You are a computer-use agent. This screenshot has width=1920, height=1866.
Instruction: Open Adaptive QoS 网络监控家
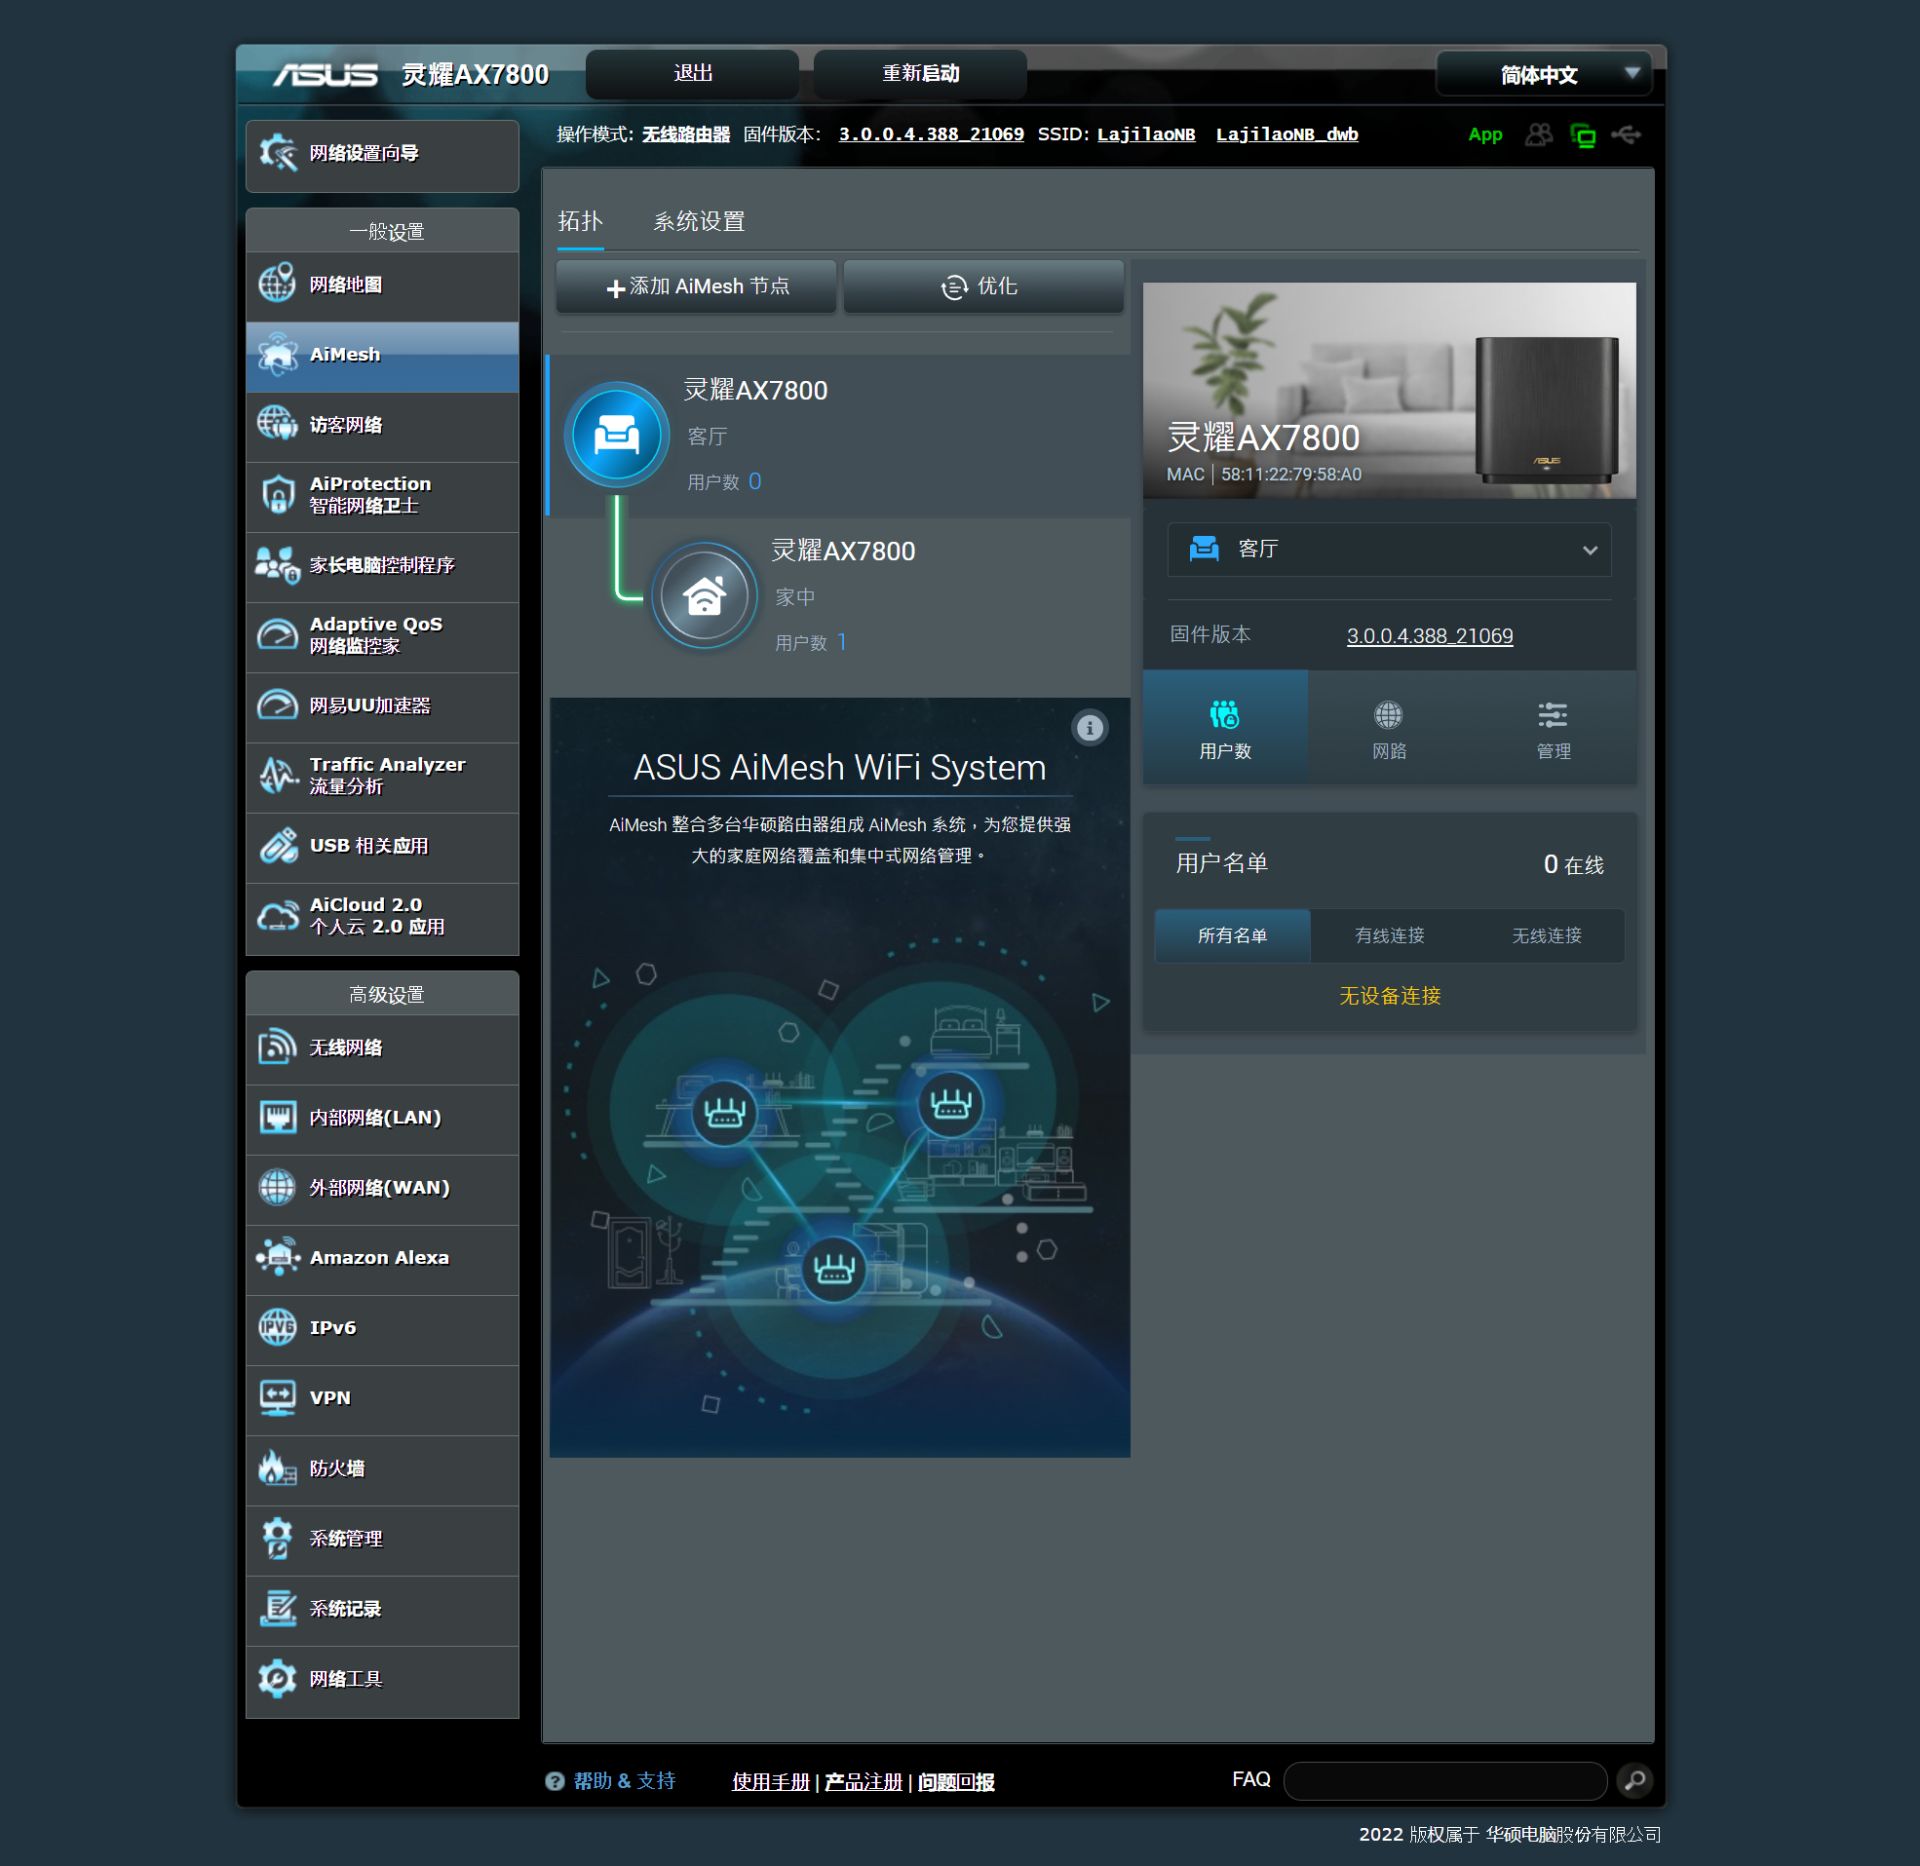[x=382, y=635]
